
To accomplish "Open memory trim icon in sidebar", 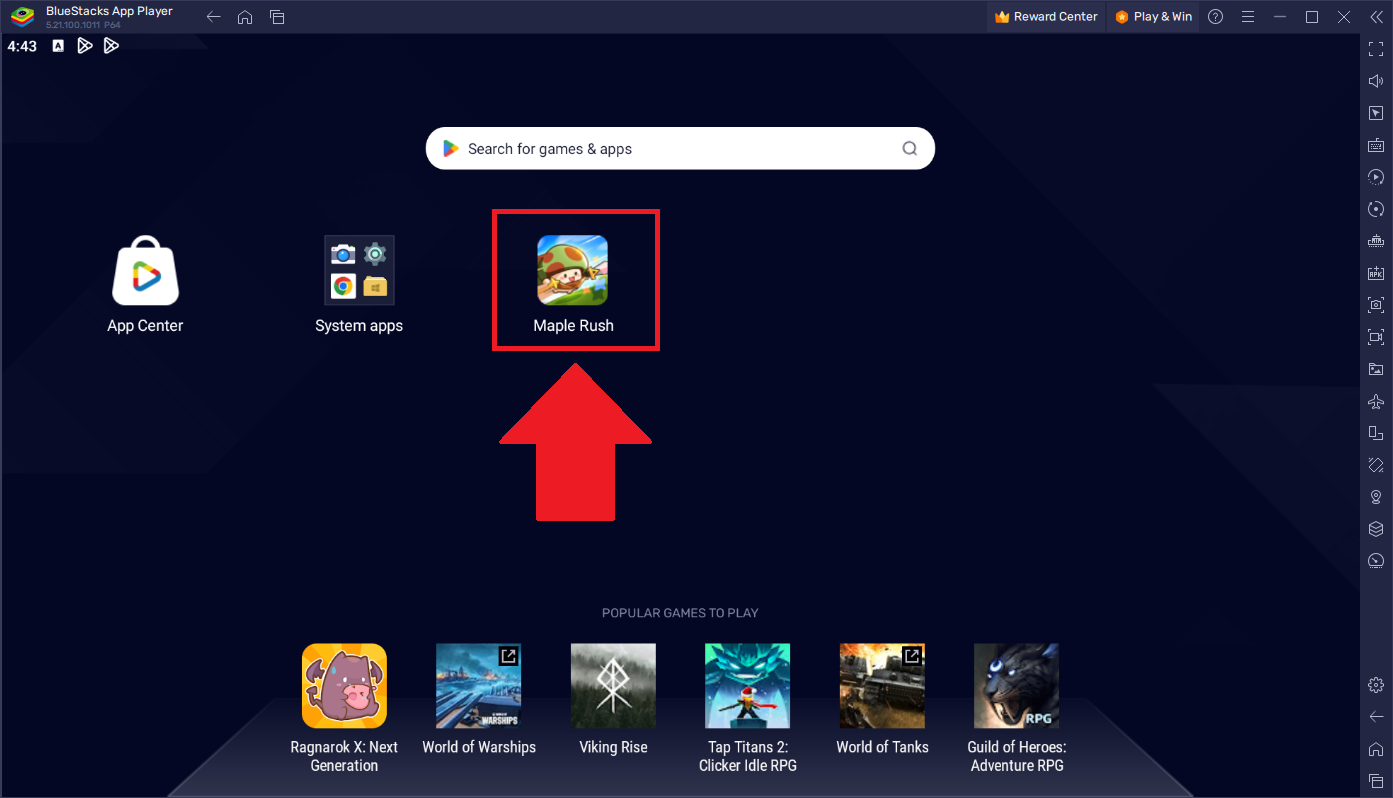I will (x=1376, y=241).
